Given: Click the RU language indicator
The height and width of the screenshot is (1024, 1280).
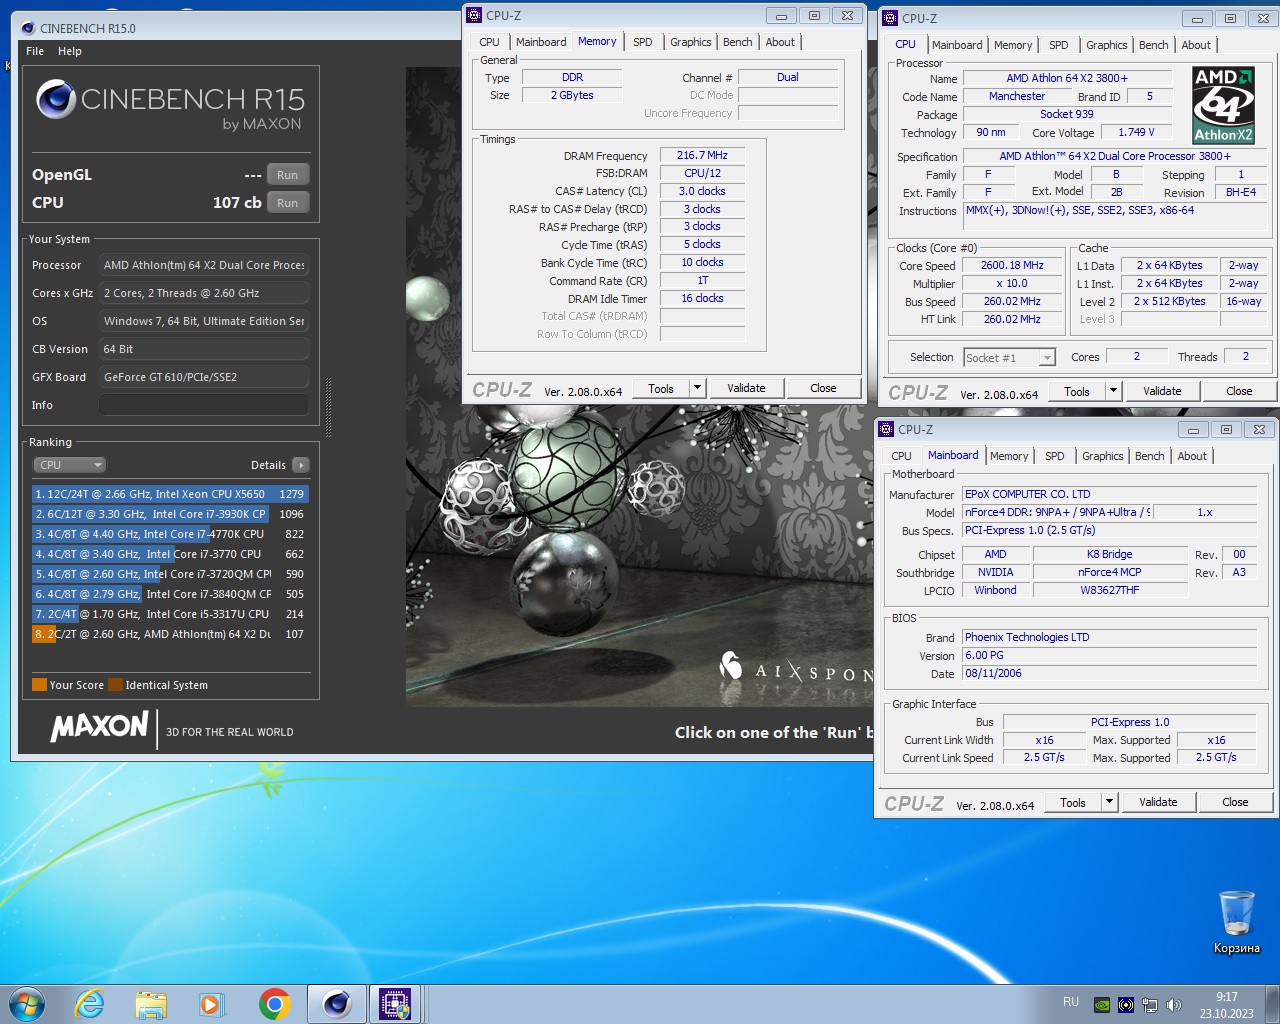Looking at the screenshot, I should click(1071, 1002).
